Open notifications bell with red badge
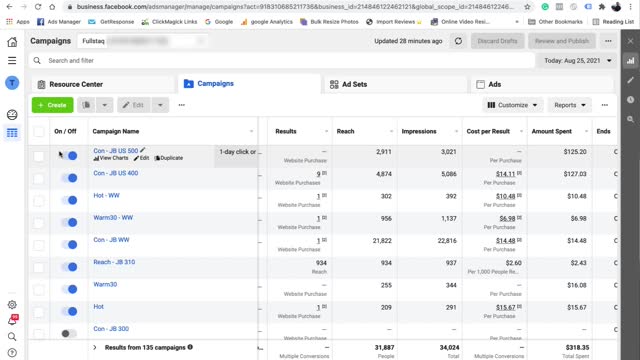This screenshot has height=360, width=640. coord(12,320)
